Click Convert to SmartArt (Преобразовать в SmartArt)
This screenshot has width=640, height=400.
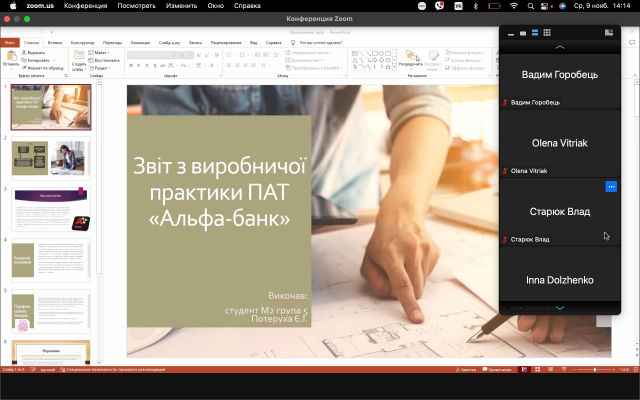[314, 68]
